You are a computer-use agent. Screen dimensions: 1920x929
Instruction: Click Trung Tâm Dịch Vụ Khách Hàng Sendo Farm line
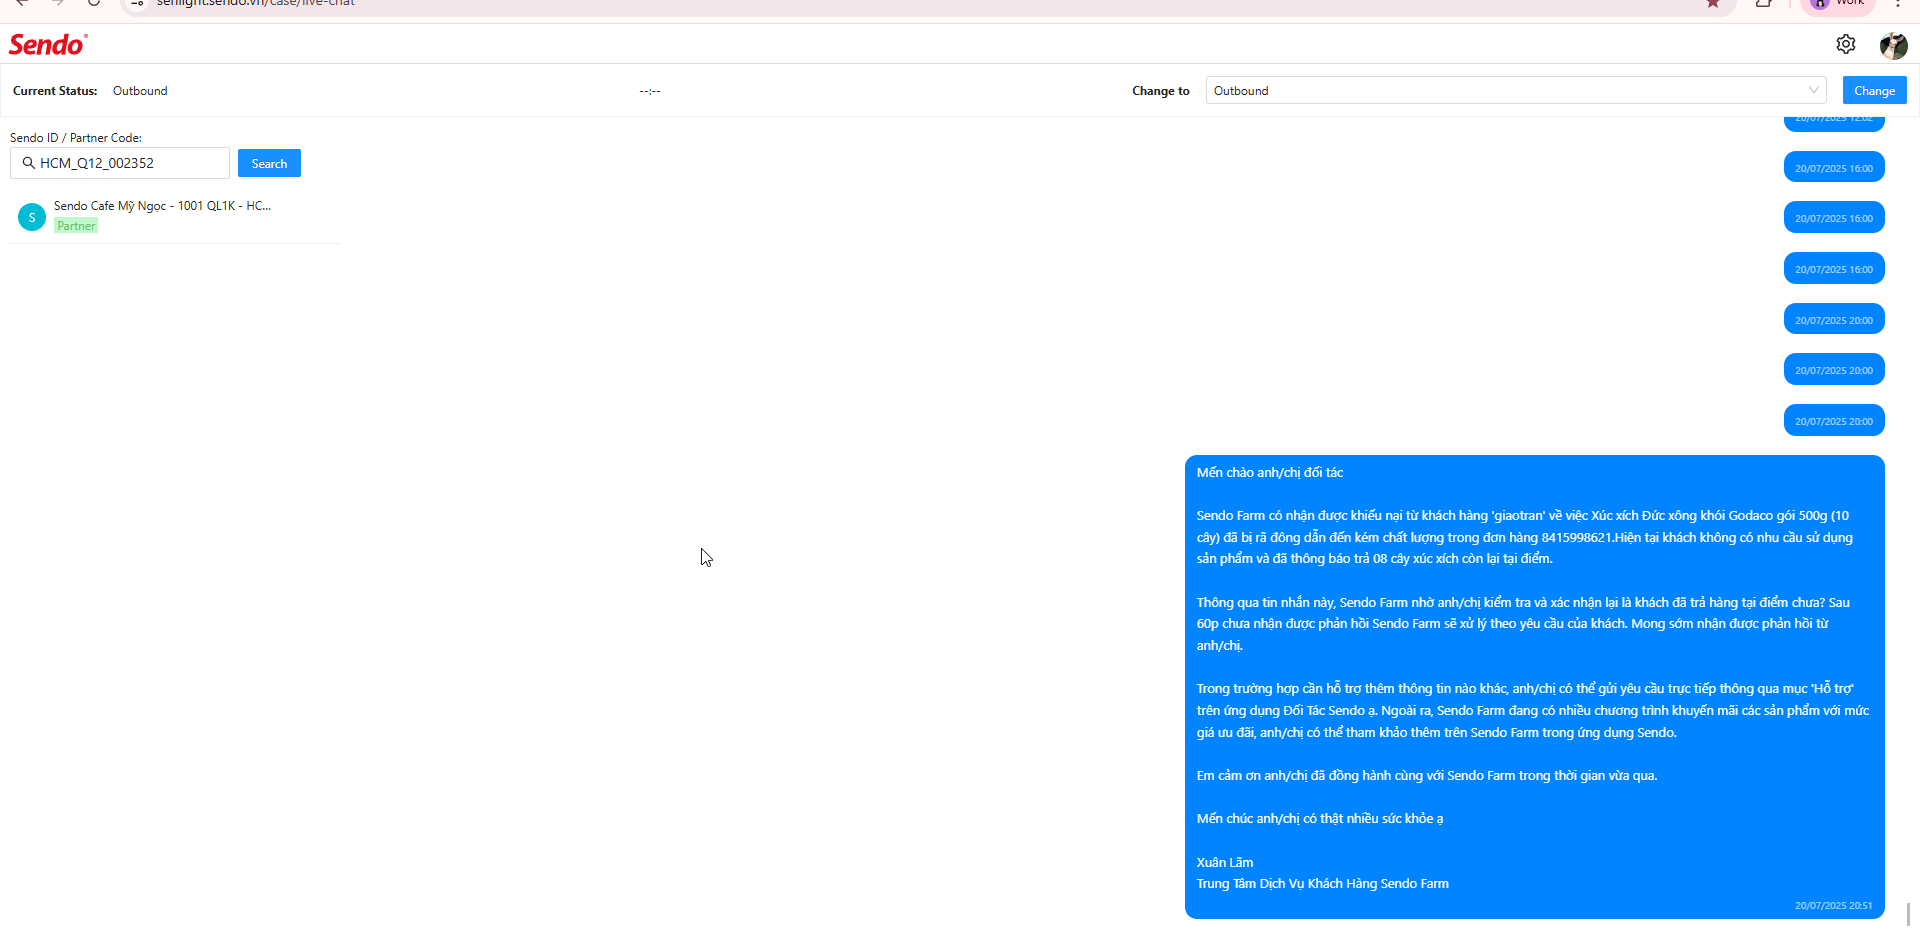pyautogui.click(x=1322, y=884)
